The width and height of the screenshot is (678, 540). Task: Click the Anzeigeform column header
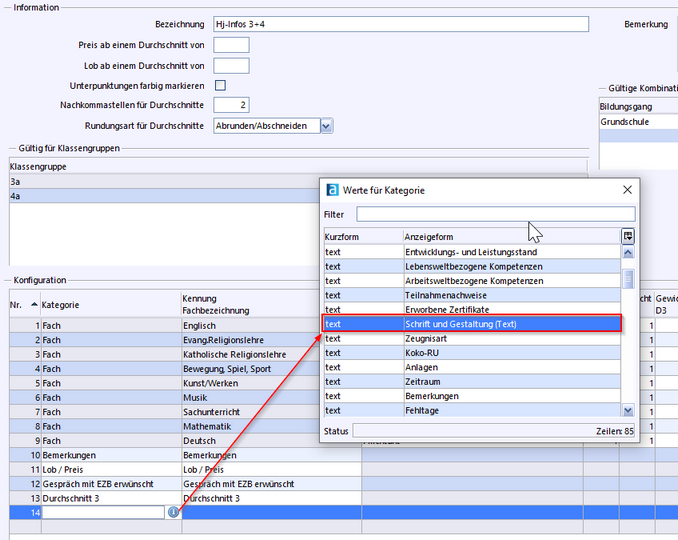pyautogui.click(x=512, y=237)
